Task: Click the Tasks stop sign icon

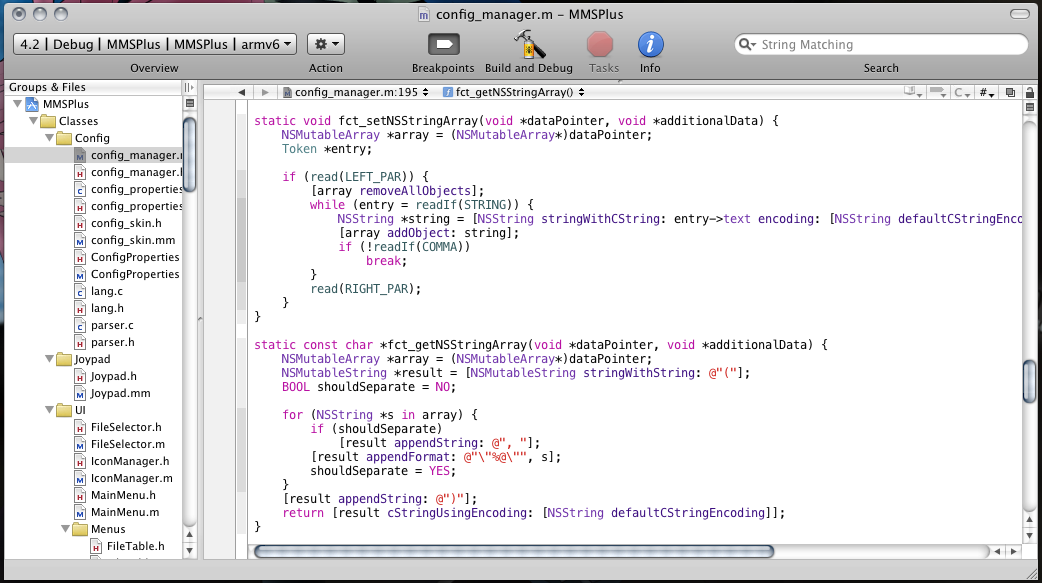Action: point(600,45)
